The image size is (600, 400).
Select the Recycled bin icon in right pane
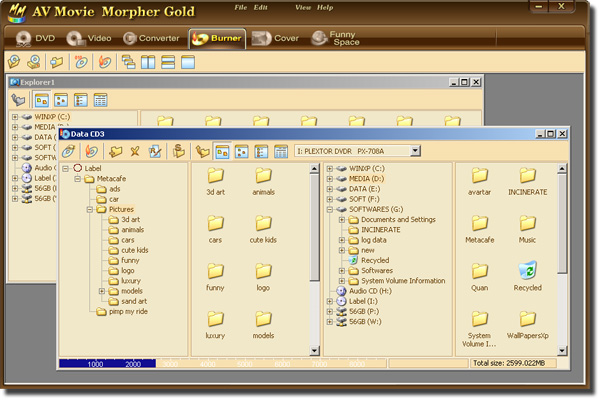tap(528, 277)
